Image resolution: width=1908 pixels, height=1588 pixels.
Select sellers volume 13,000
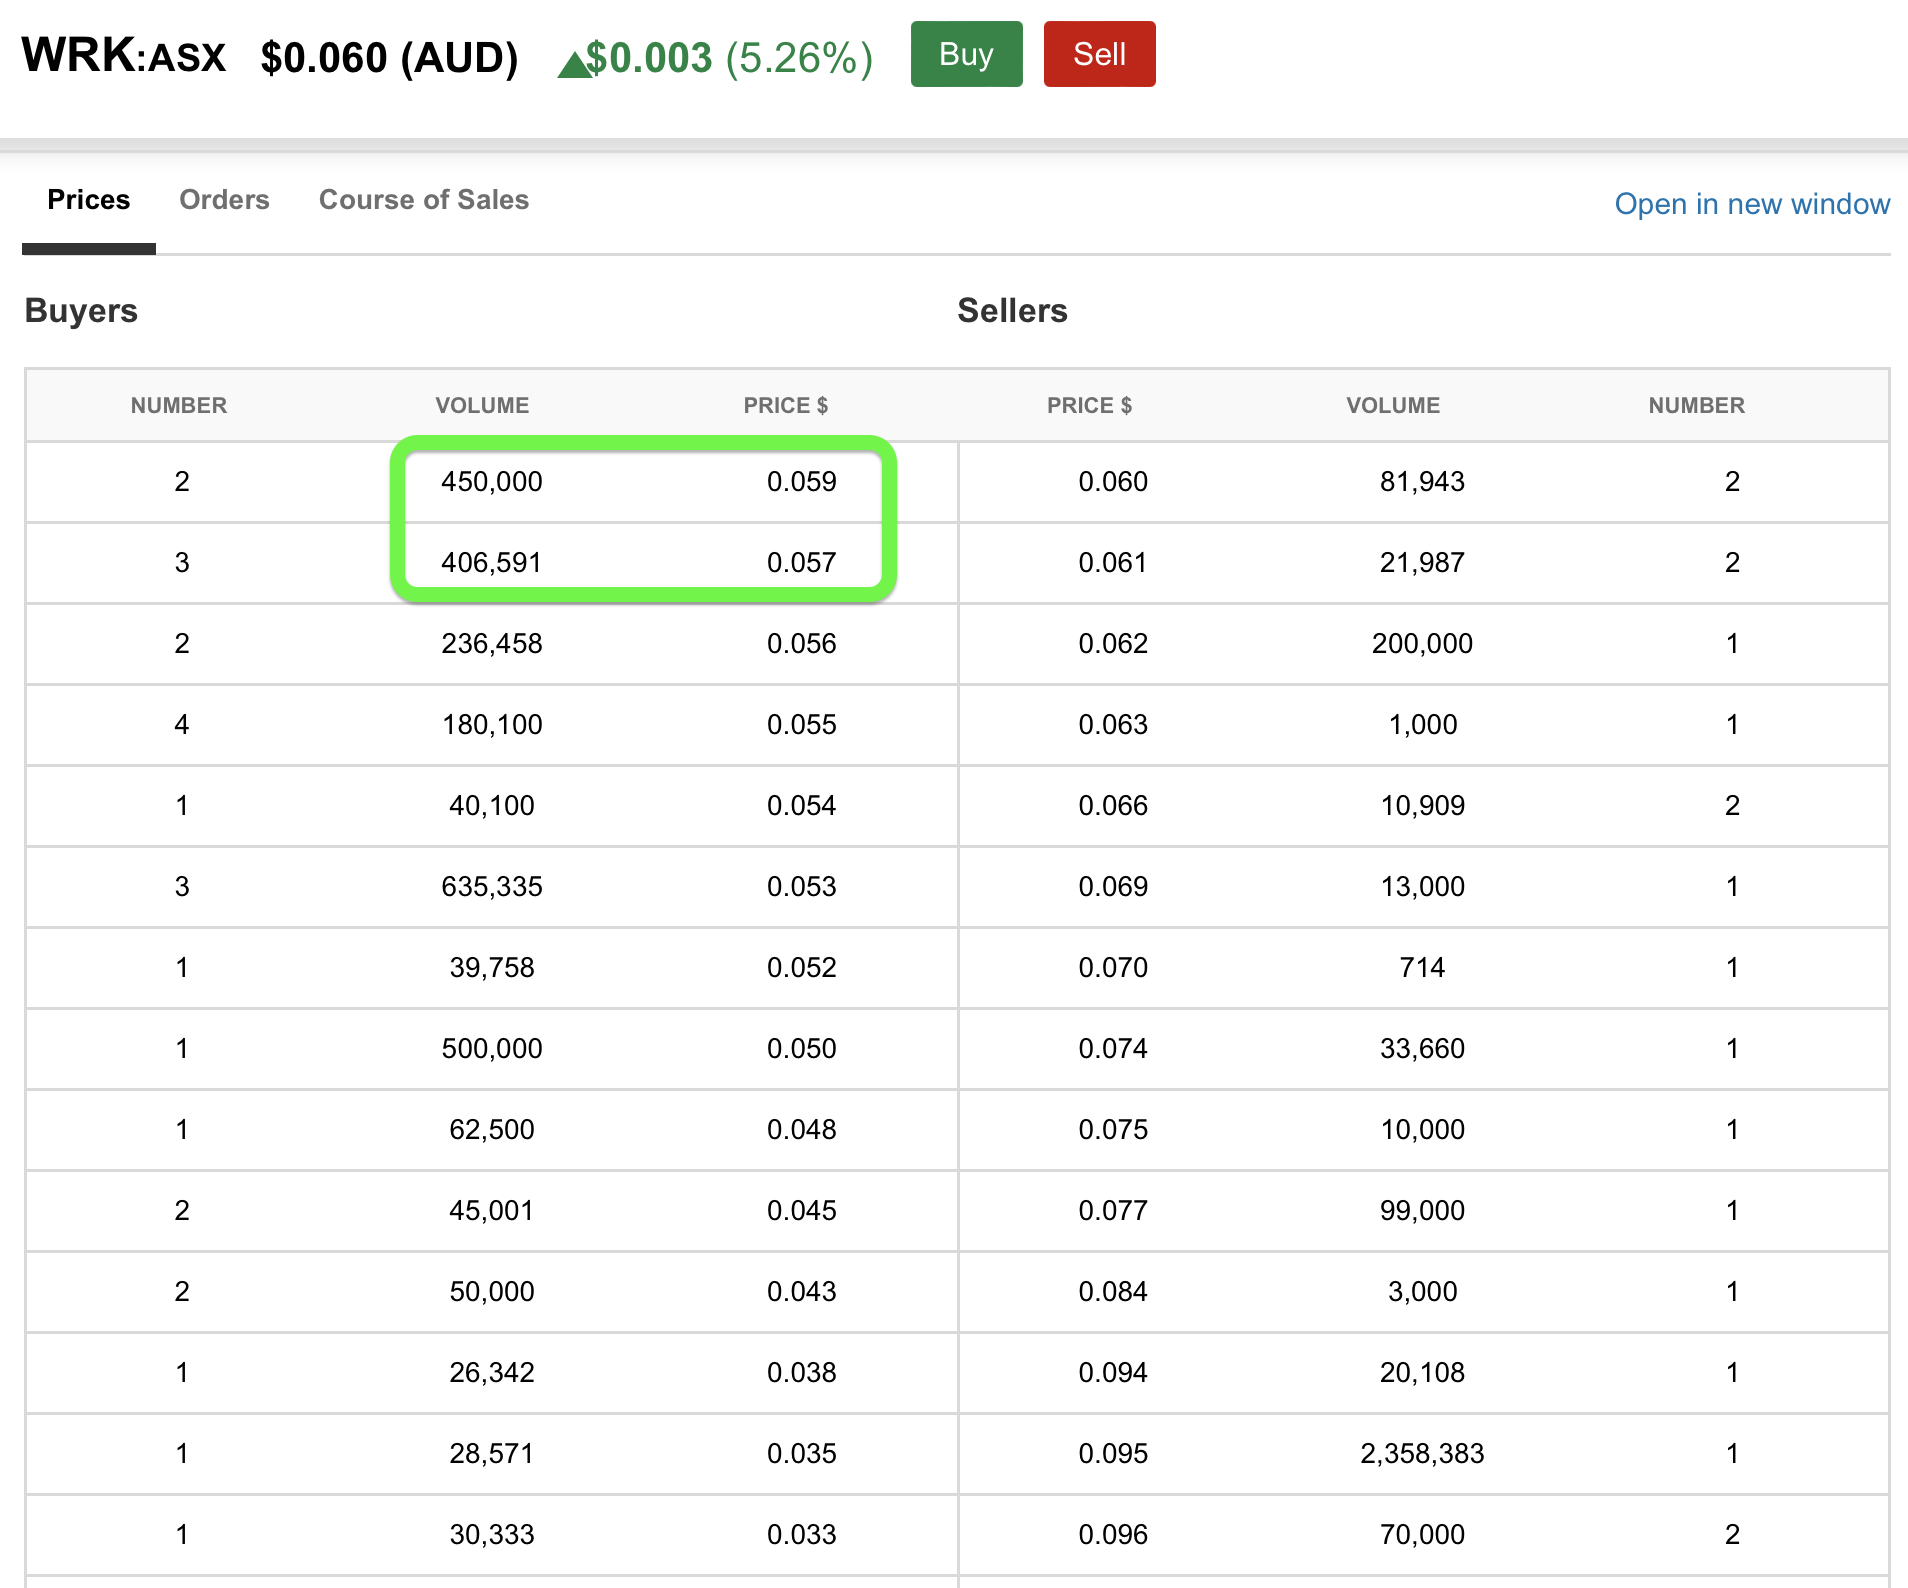coord(1422,887)
